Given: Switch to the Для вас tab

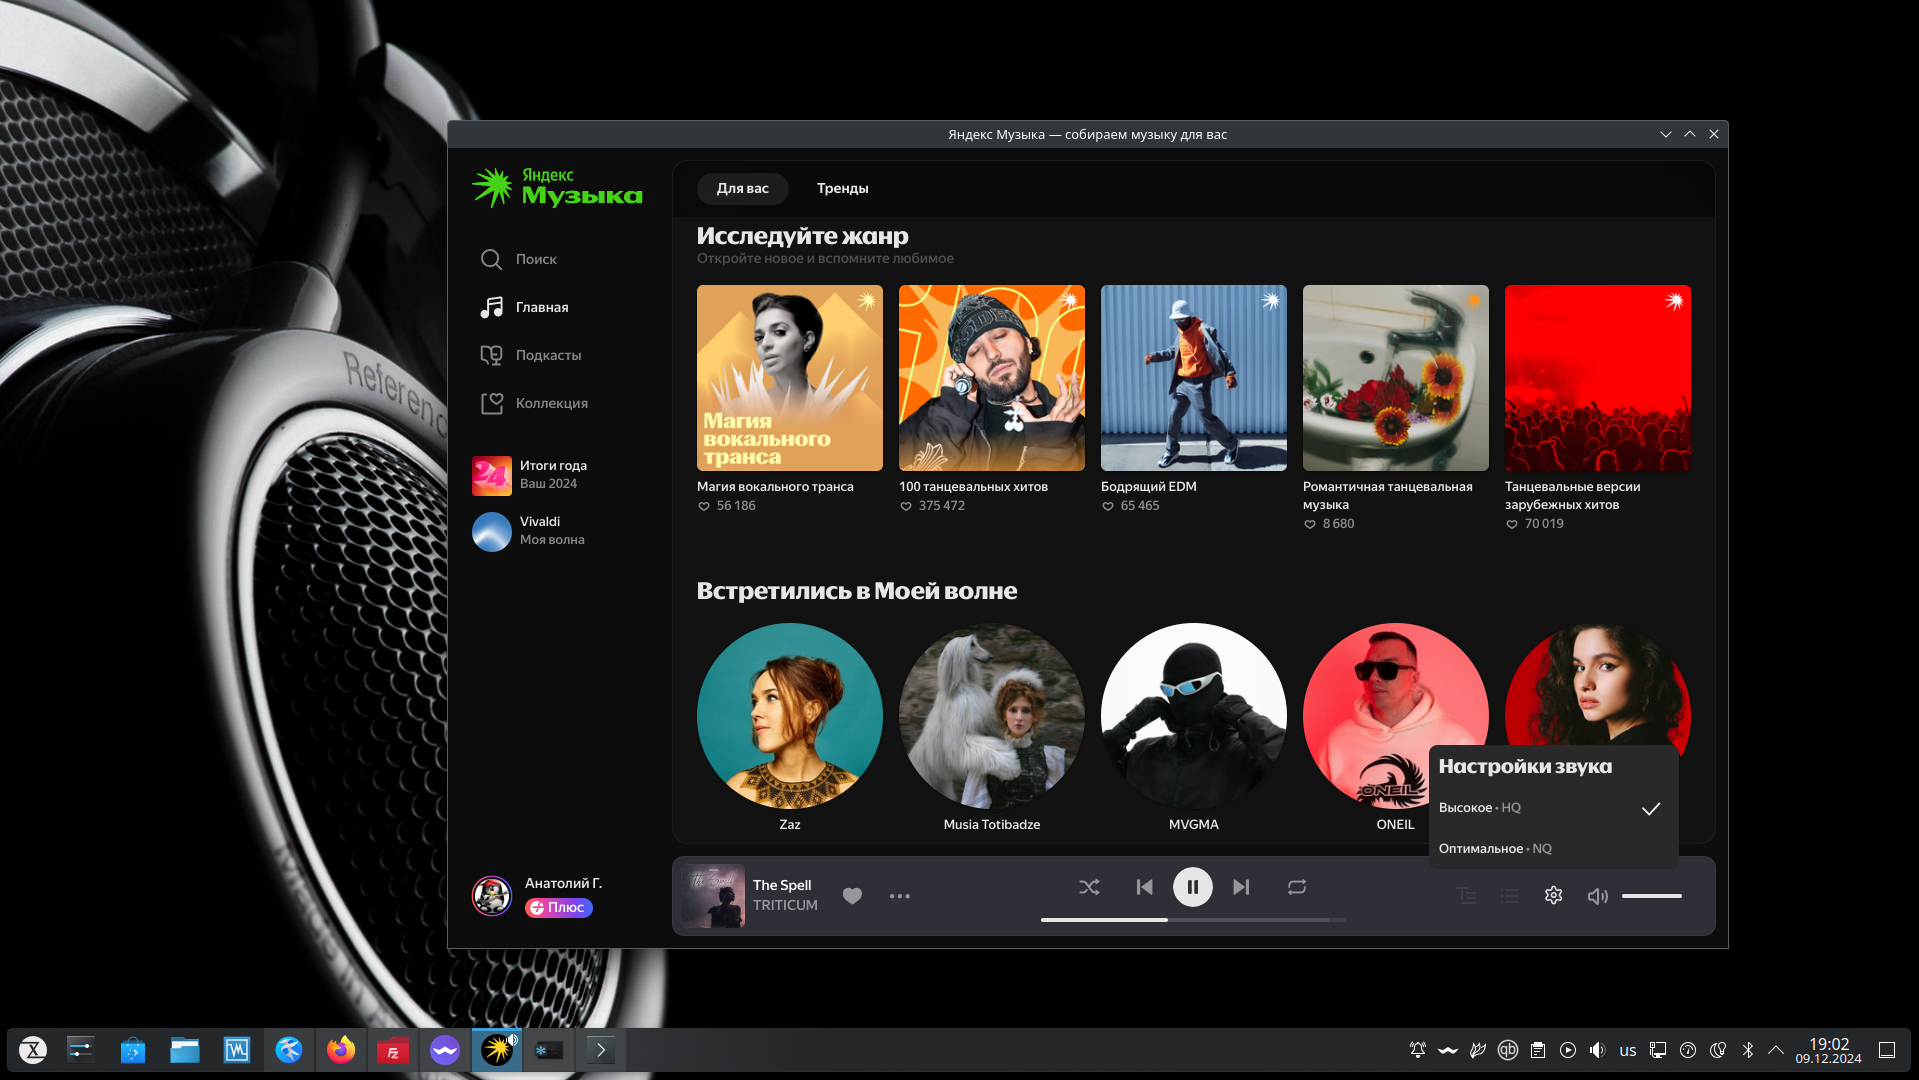Looking at the screenshot, I should 742,188.
